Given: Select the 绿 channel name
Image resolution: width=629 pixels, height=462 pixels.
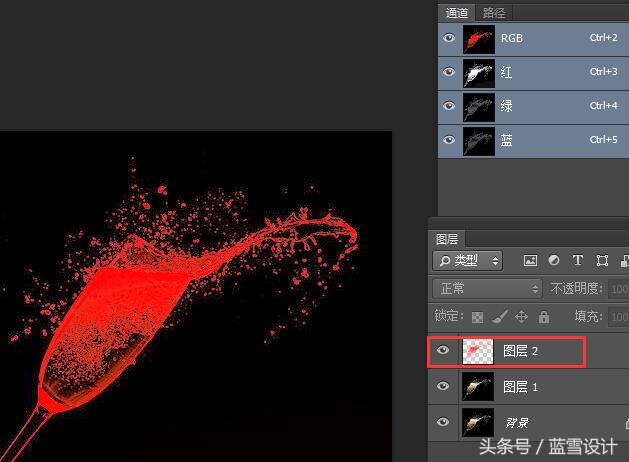Looking at the screenshot, I should [506, 106].
